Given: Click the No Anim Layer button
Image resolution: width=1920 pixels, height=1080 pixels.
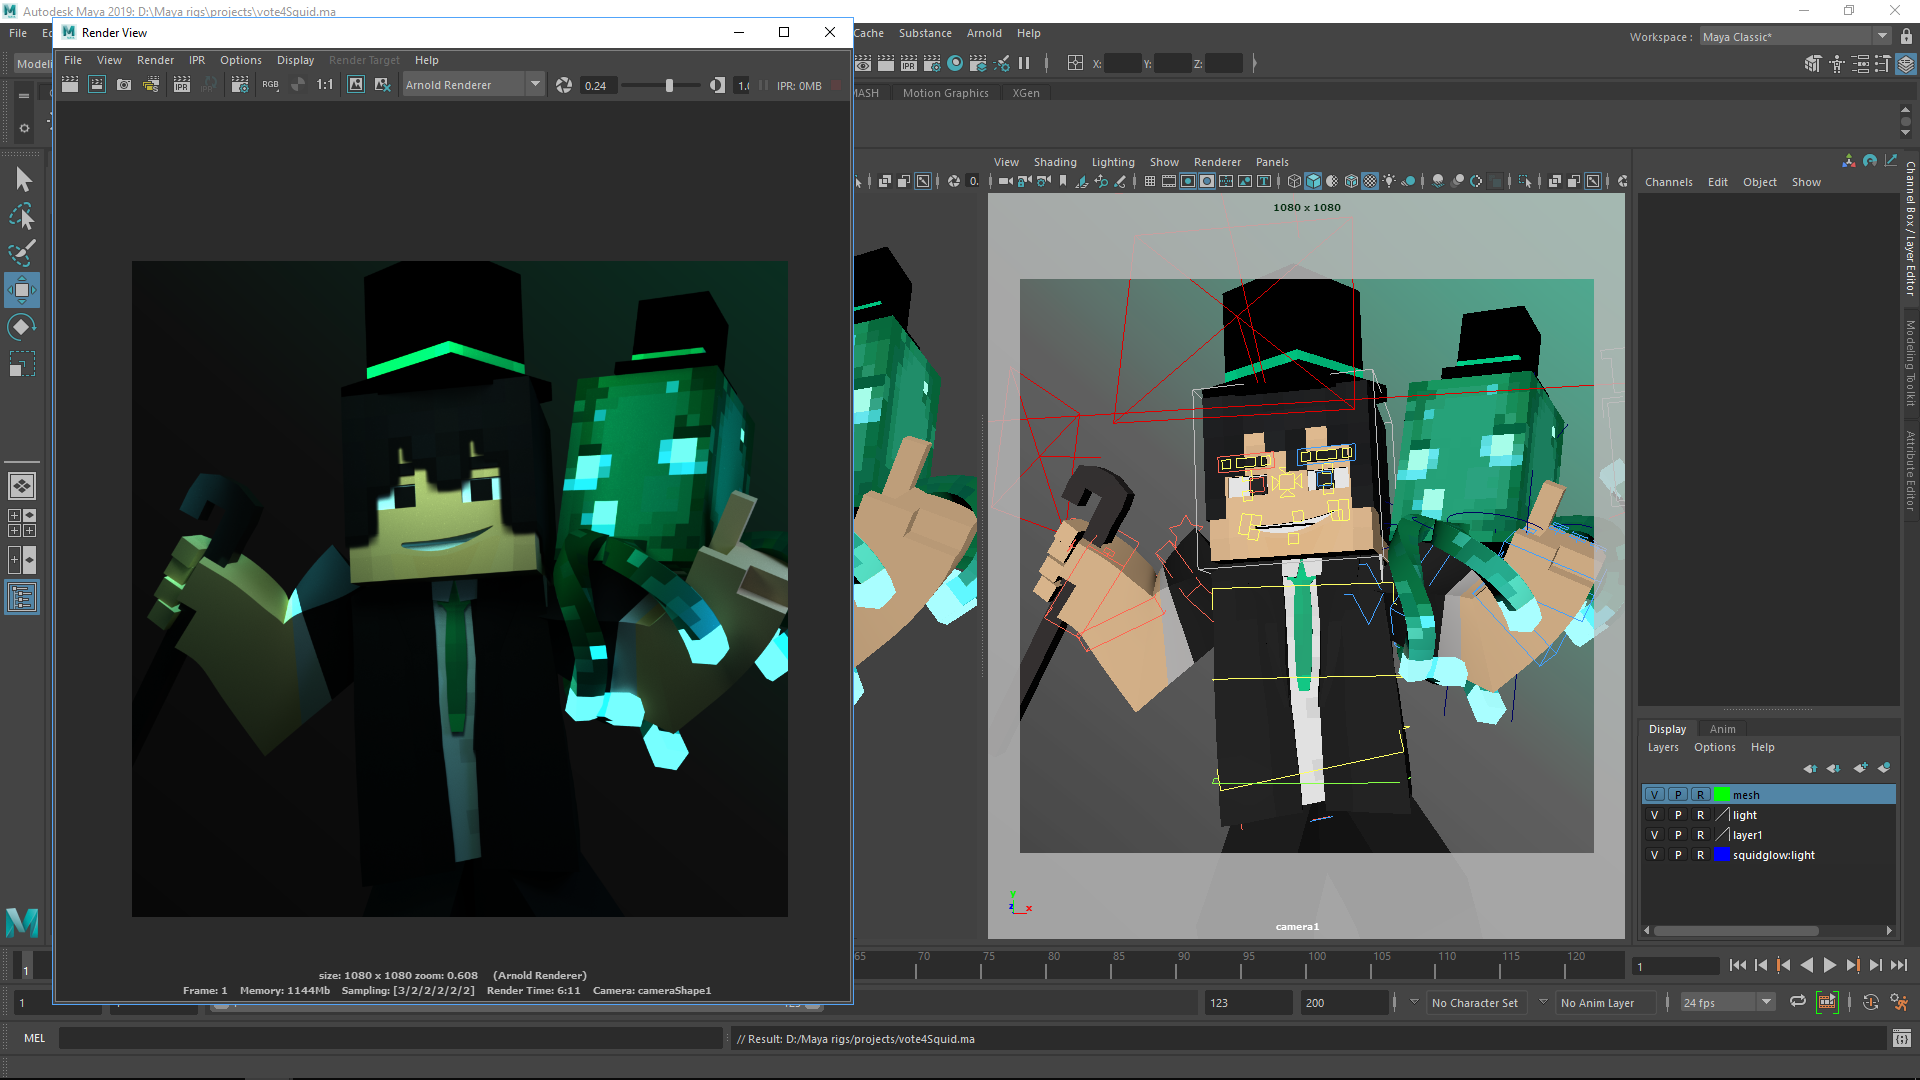Looking at the screenshot, I should (x=1597, y=1003).
